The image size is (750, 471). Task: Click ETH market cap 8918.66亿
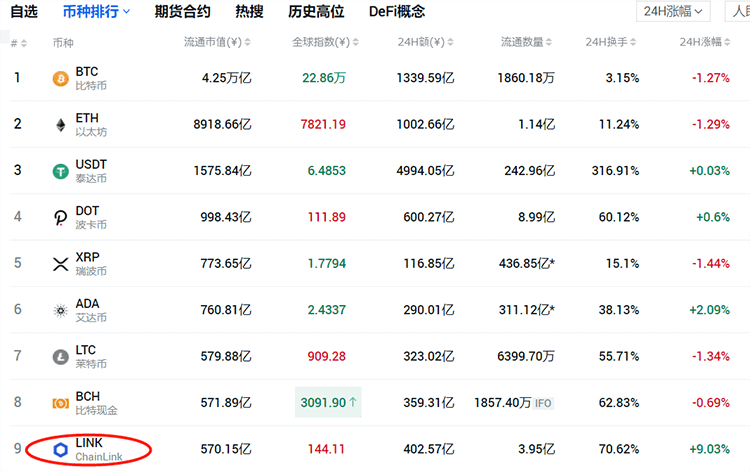click(222, 124)
